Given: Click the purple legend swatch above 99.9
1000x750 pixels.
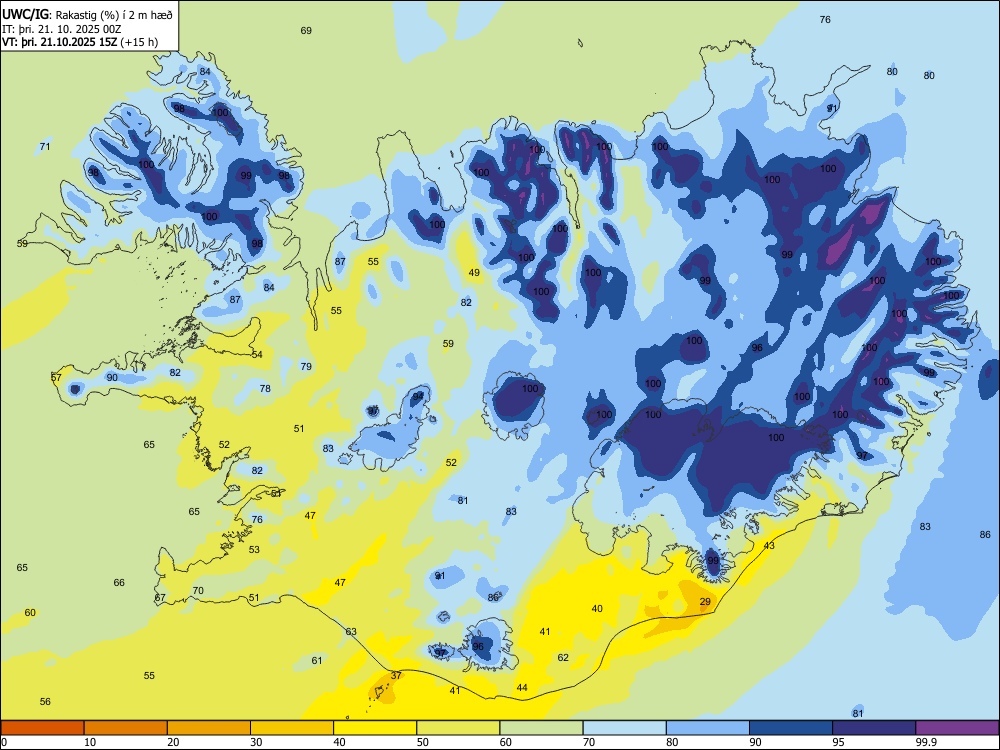Looking at the screenshot, I should click(x=957, y=728).
